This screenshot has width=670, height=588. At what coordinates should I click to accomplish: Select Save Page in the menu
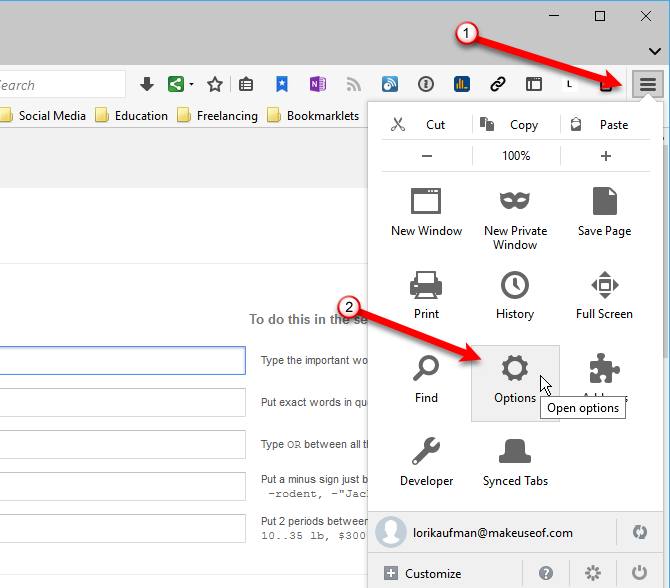[604, 214]
